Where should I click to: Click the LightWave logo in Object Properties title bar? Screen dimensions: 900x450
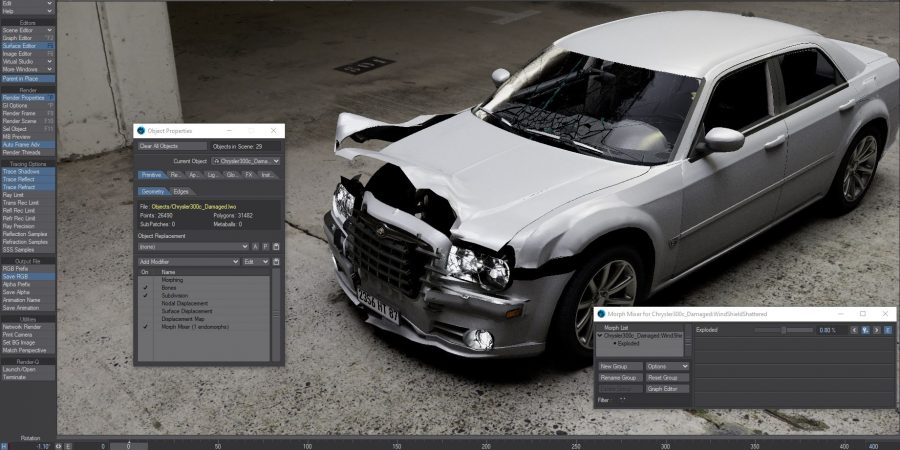(x=141, y=131)
